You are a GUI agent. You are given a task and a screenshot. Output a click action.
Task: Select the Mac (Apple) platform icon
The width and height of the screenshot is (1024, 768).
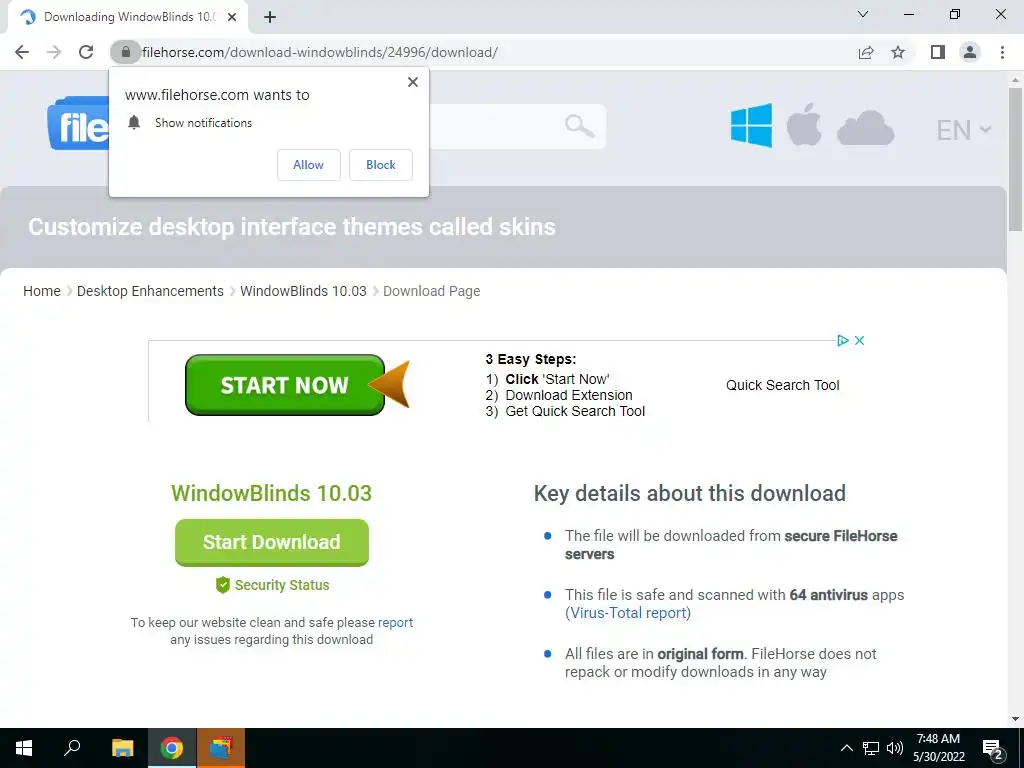click(804, 125)
